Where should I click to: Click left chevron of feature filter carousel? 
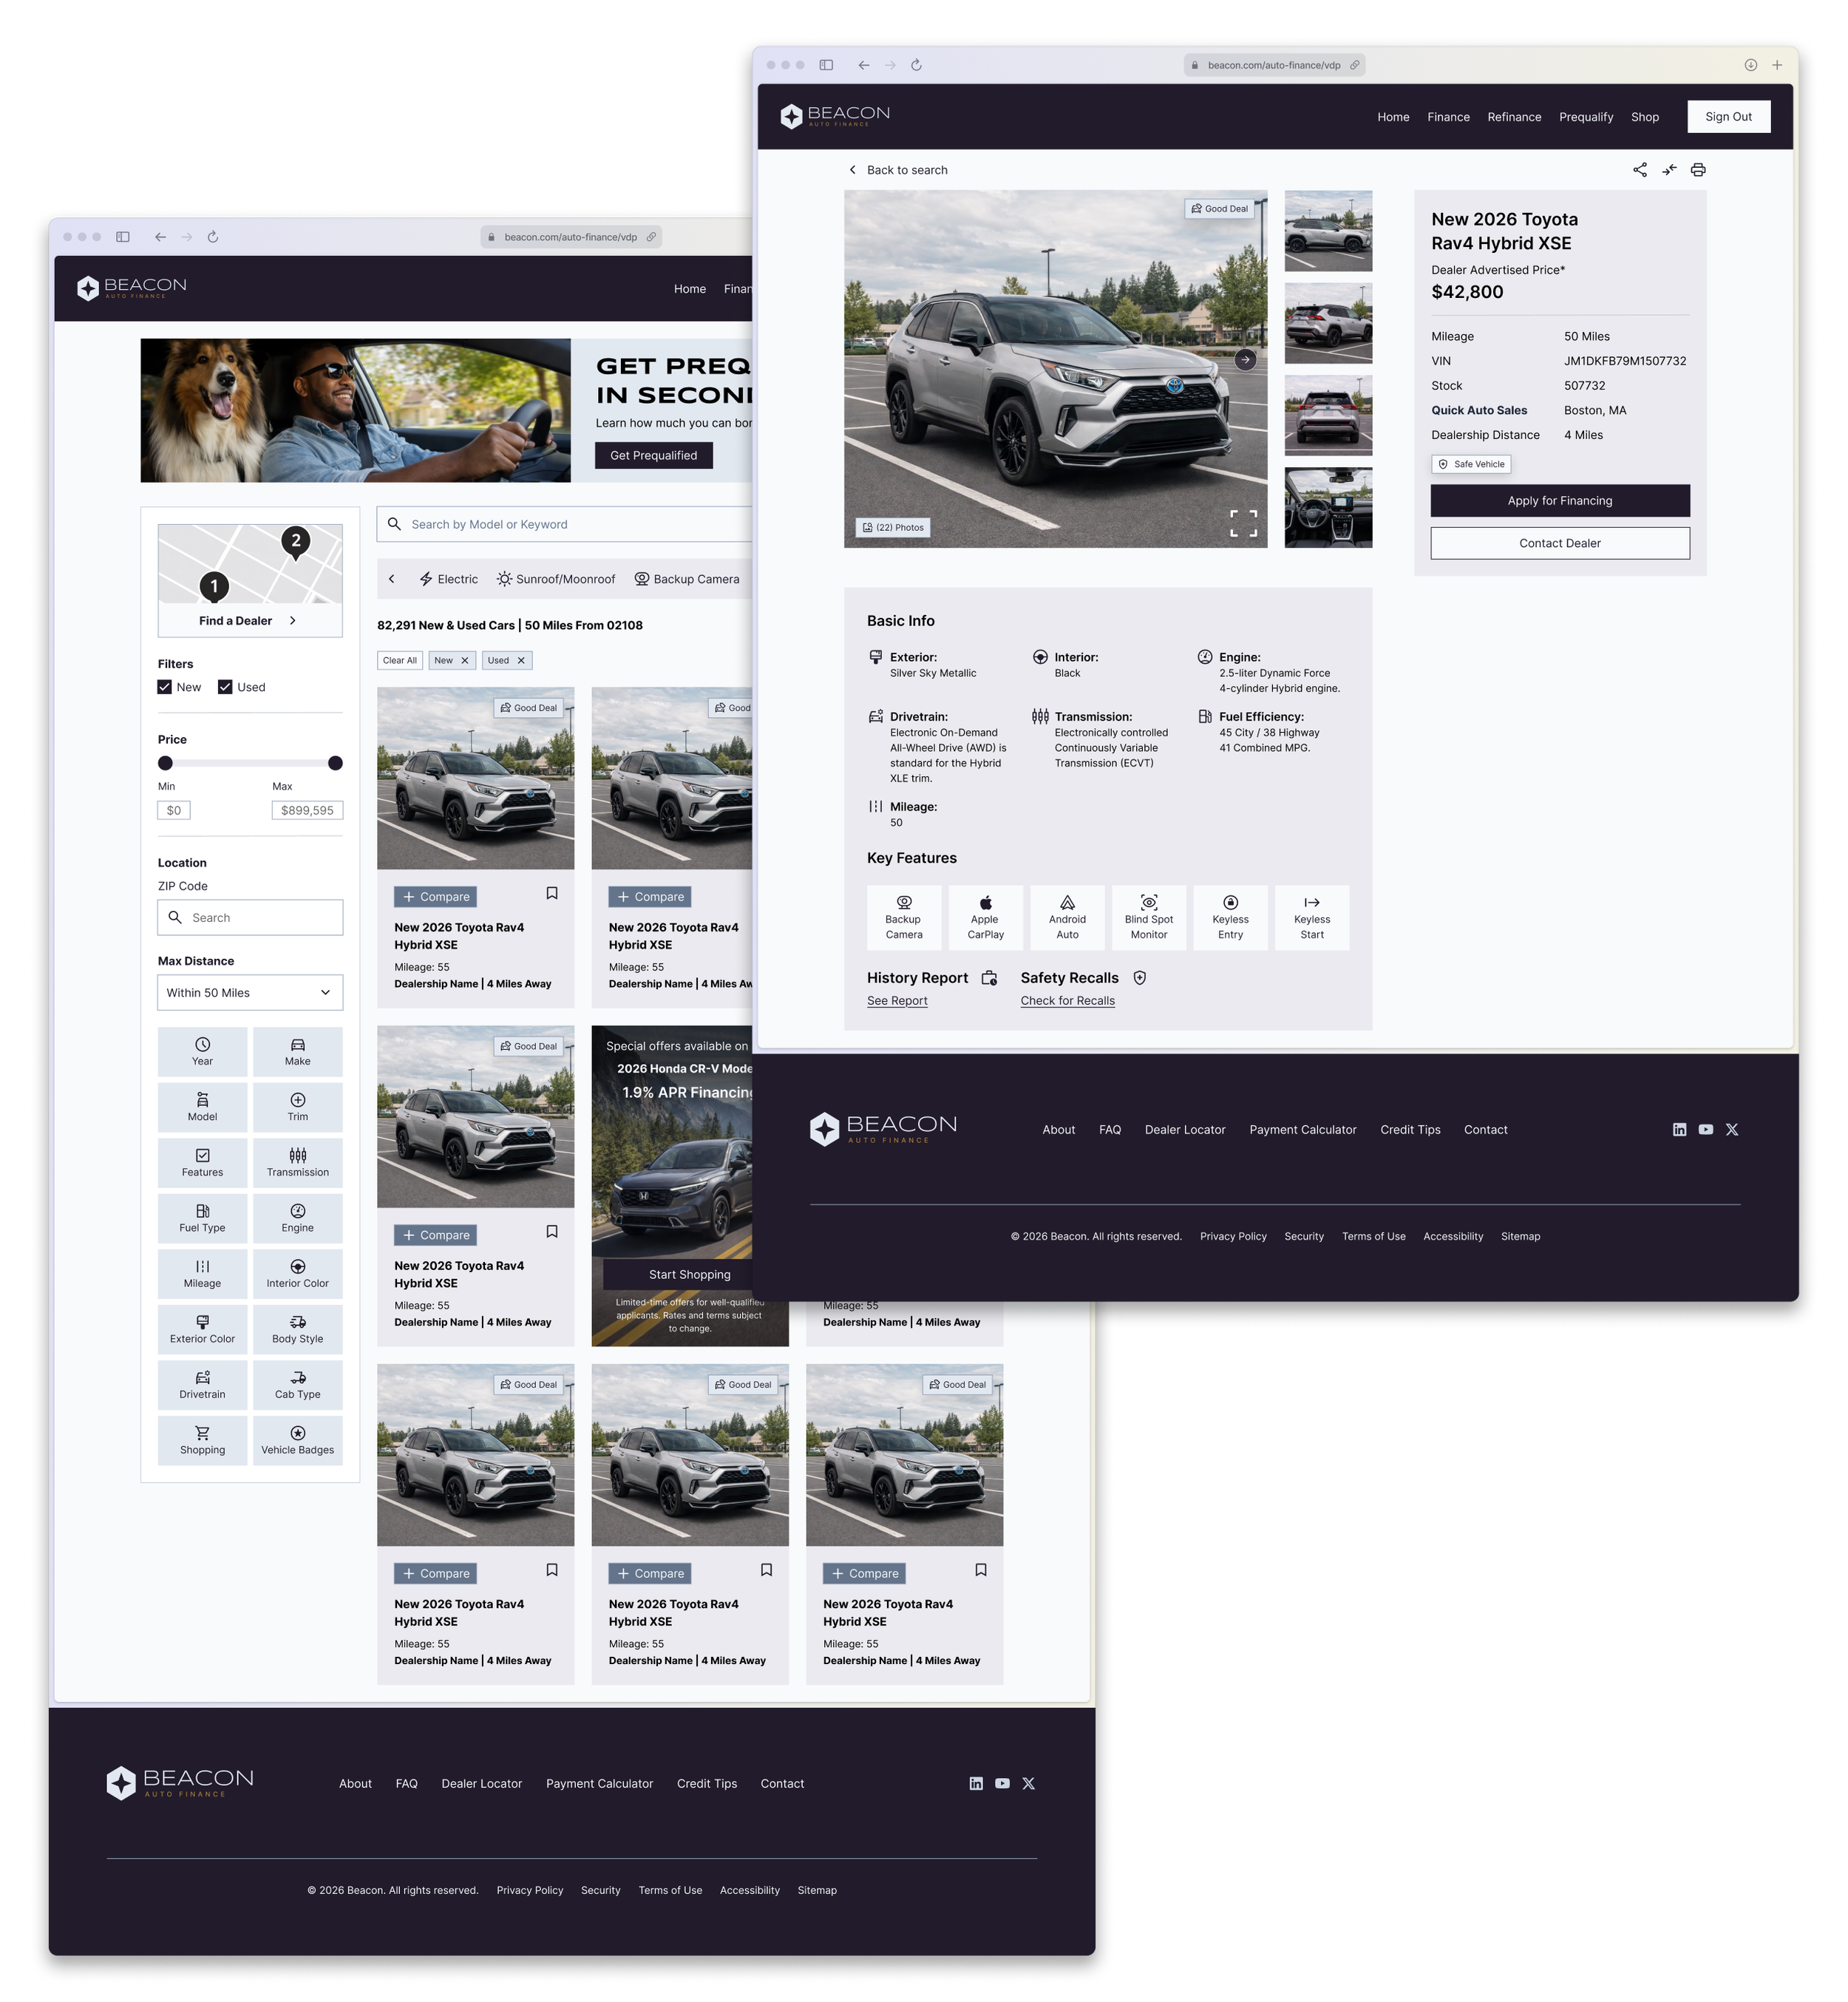click(x=392, y=579)
